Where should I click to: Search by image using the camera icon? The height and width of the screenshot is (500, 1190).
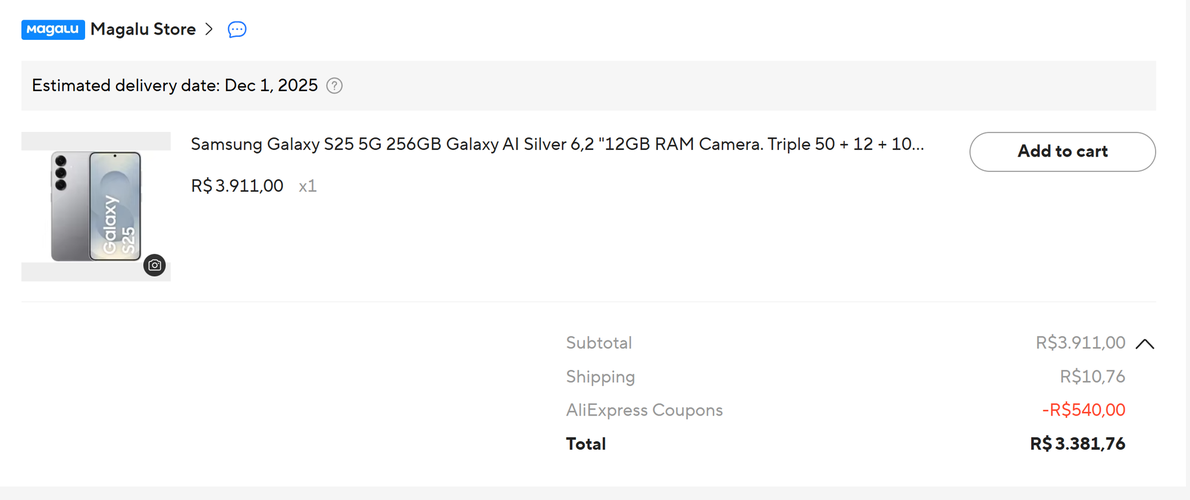(x=155, y=265)
